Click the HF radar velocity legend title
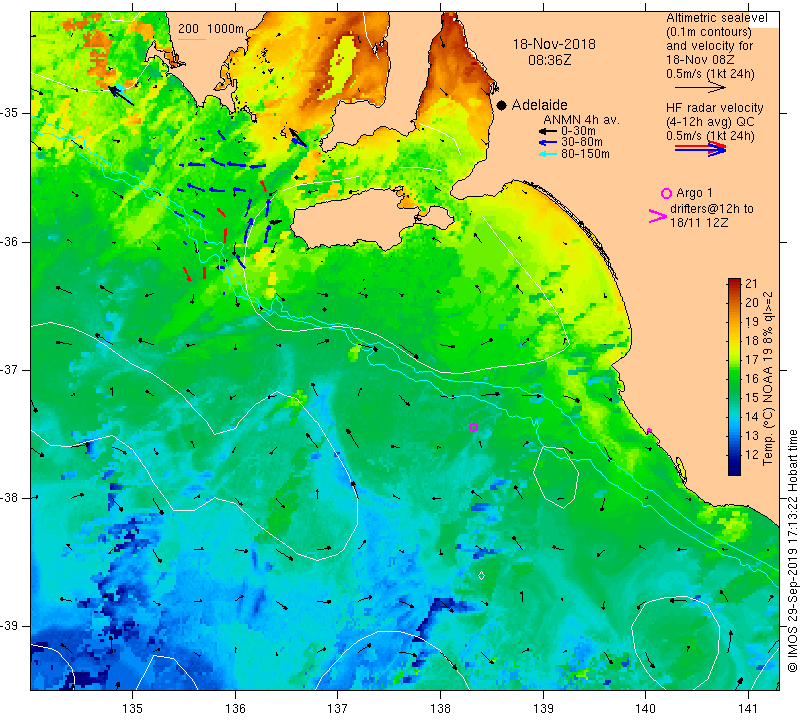Image resolution: width=800 pixels, height=720 pixels. click(714, 108)
